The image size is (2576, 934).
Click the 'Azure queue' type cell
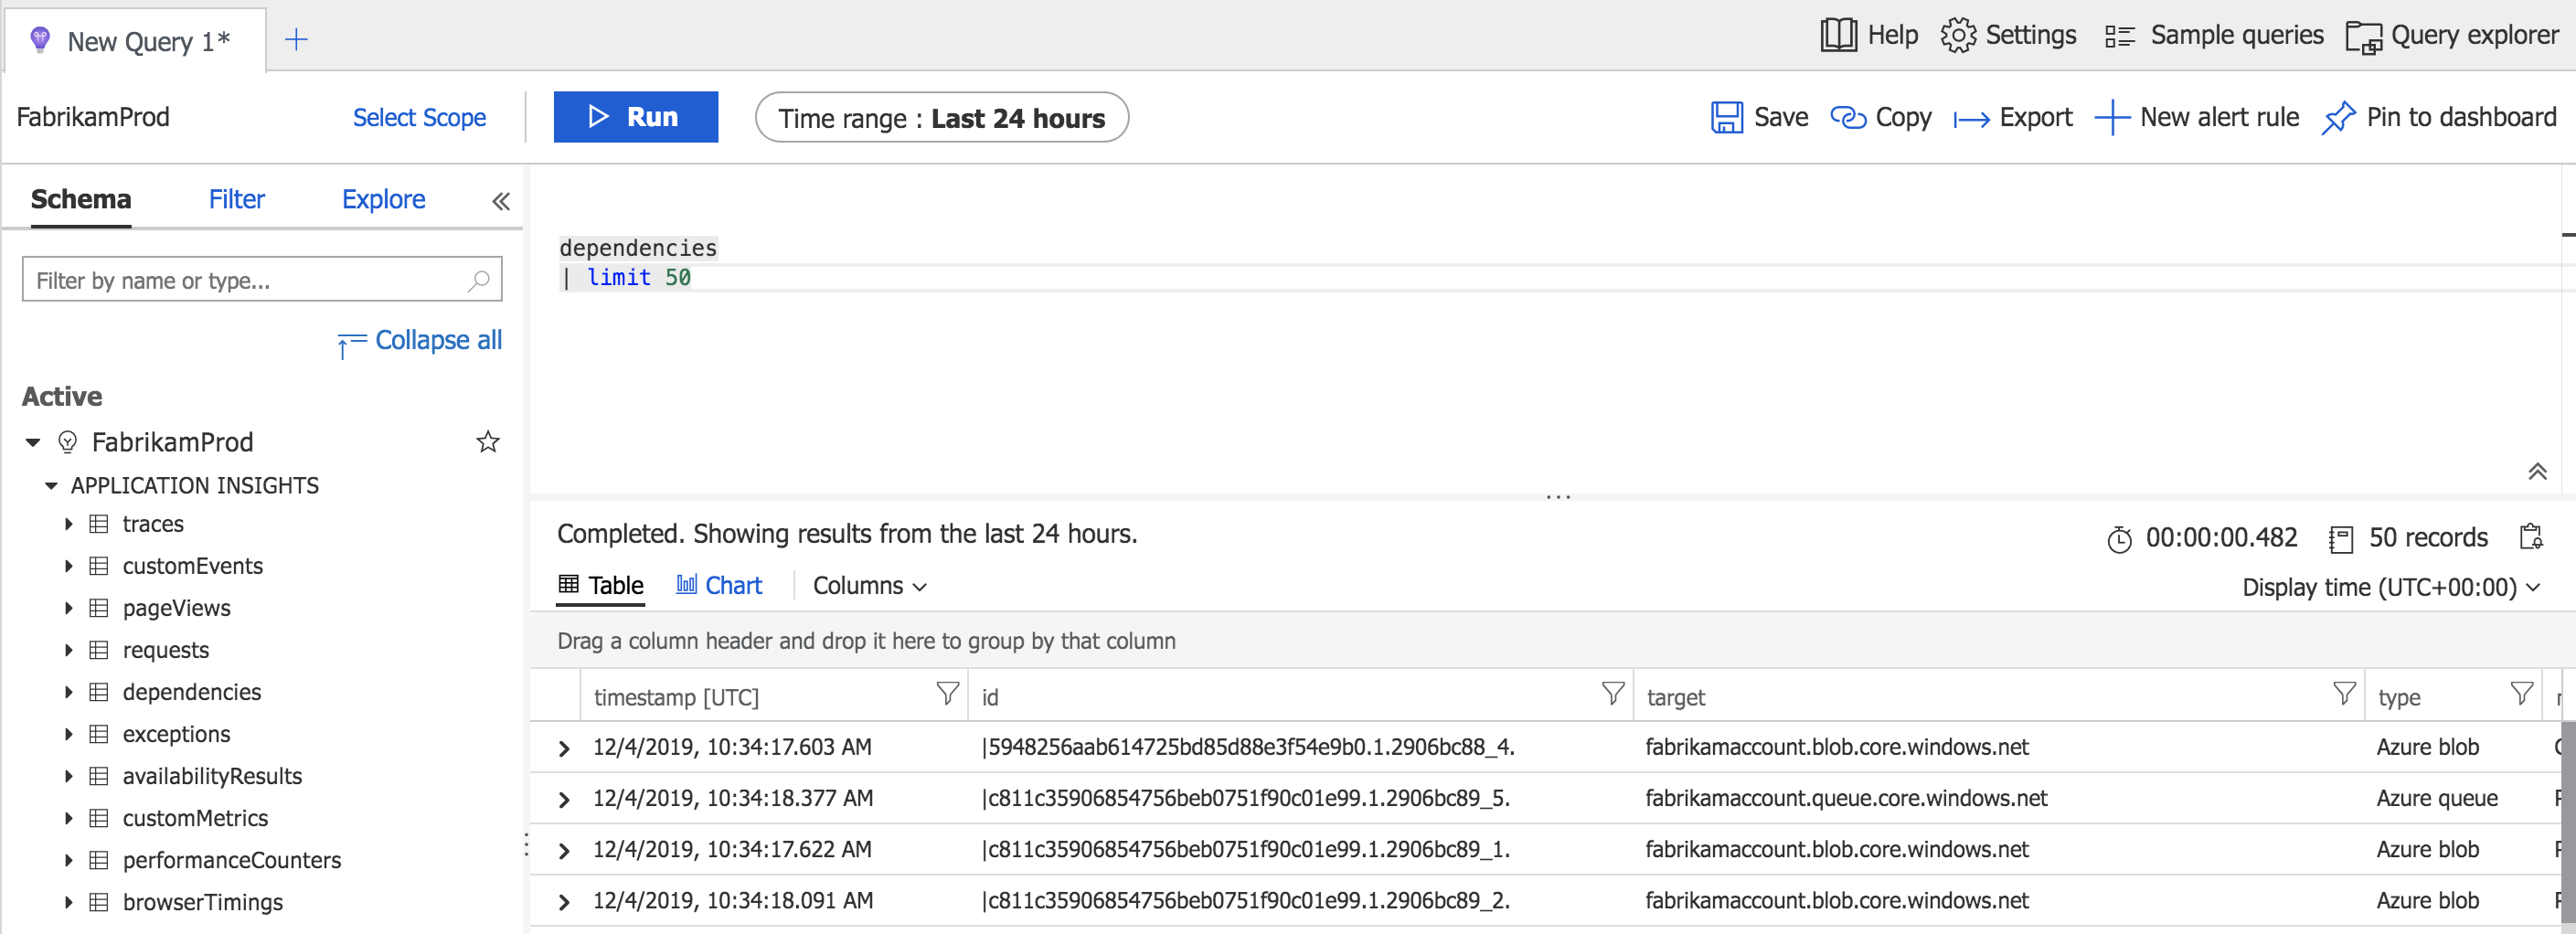[2437, 798]
